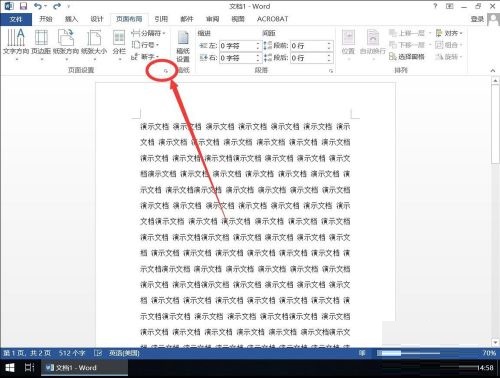Screen dimensions: 500x378
Task: Click in the left indent 左 field
Action: coord(238,46)
